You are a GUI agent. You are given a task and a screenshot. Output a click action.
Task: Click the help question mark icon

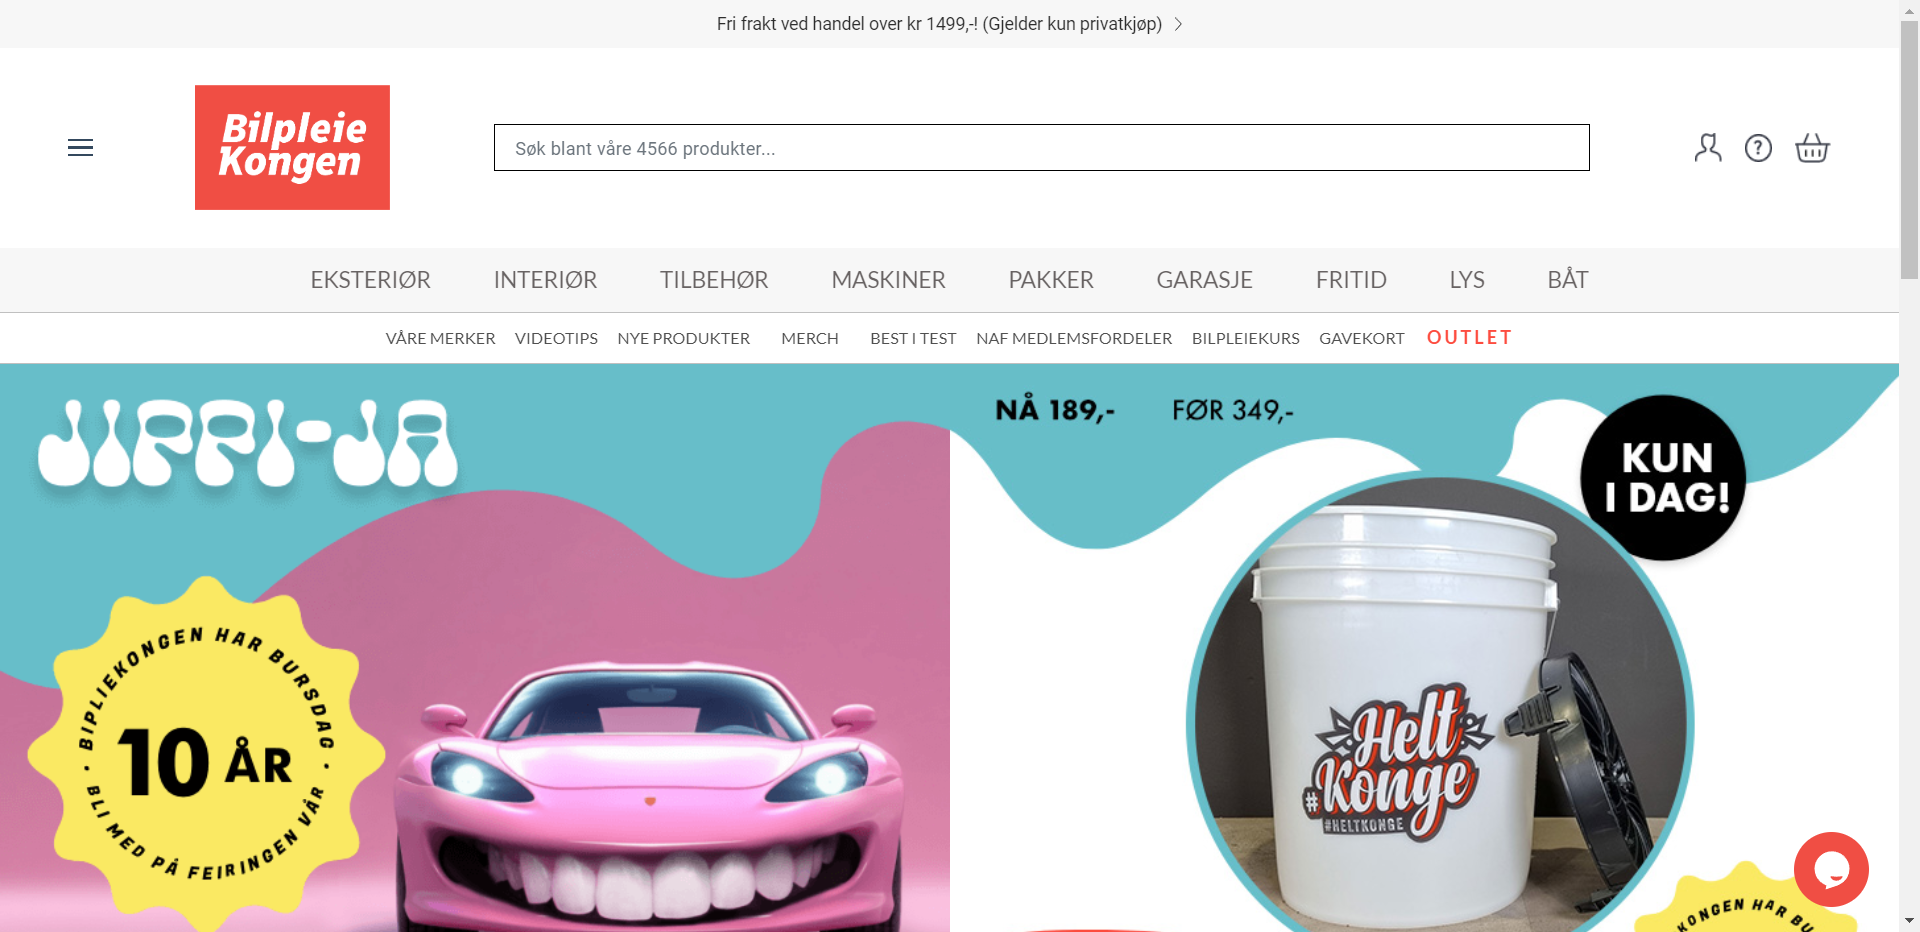point(1758,148)
